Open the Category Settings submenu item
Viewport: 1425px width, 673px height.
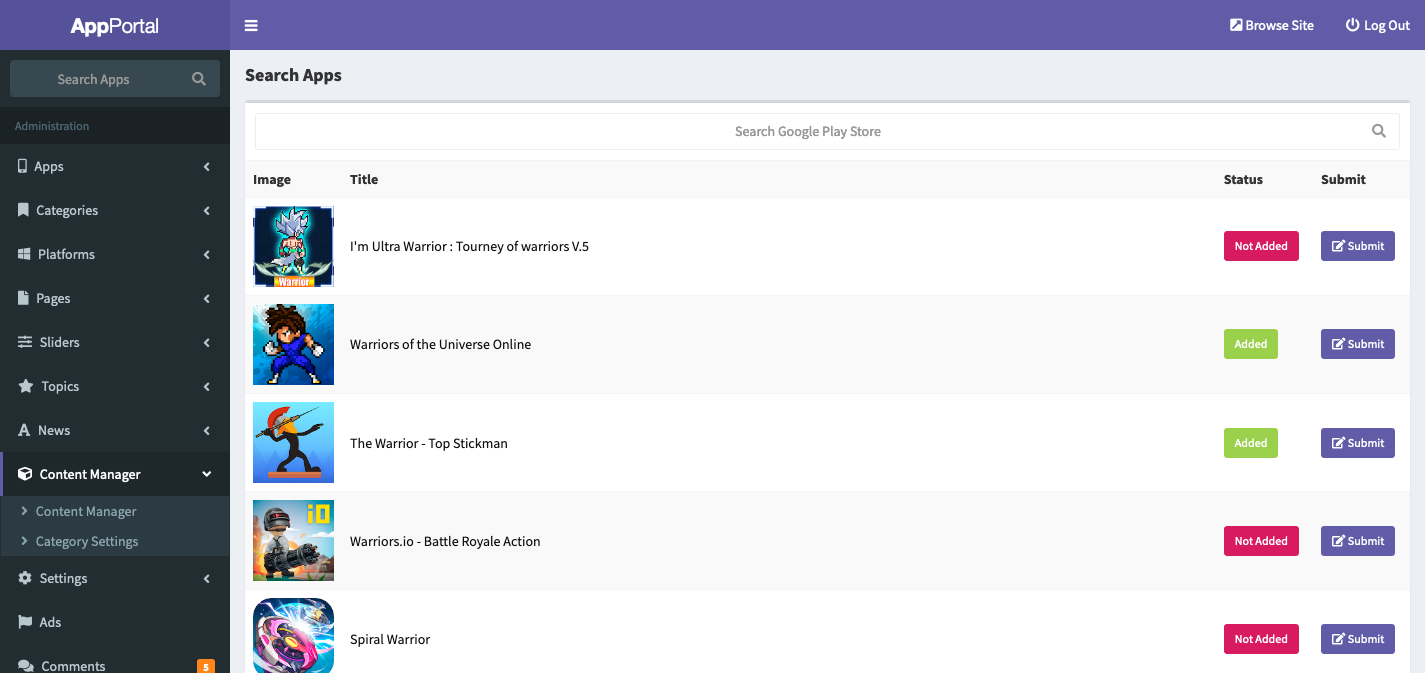pyautogui.click(x=87, y=541)
